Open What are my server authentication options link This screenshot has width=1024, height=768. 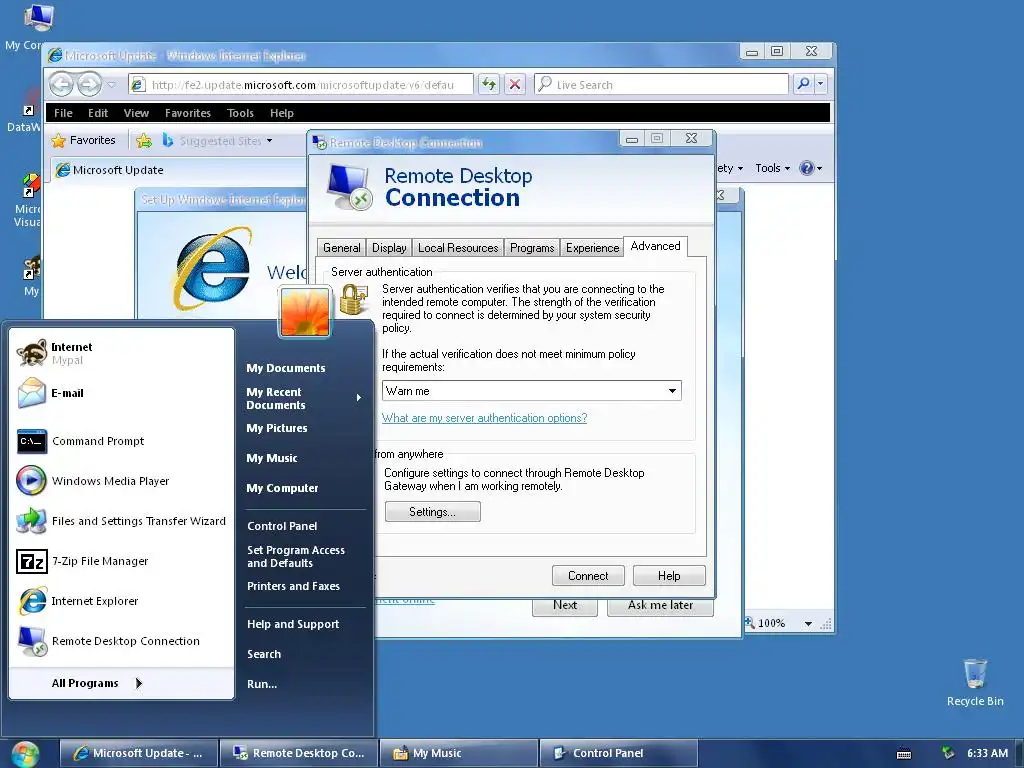pyautogui.click(x=484, y=418)
